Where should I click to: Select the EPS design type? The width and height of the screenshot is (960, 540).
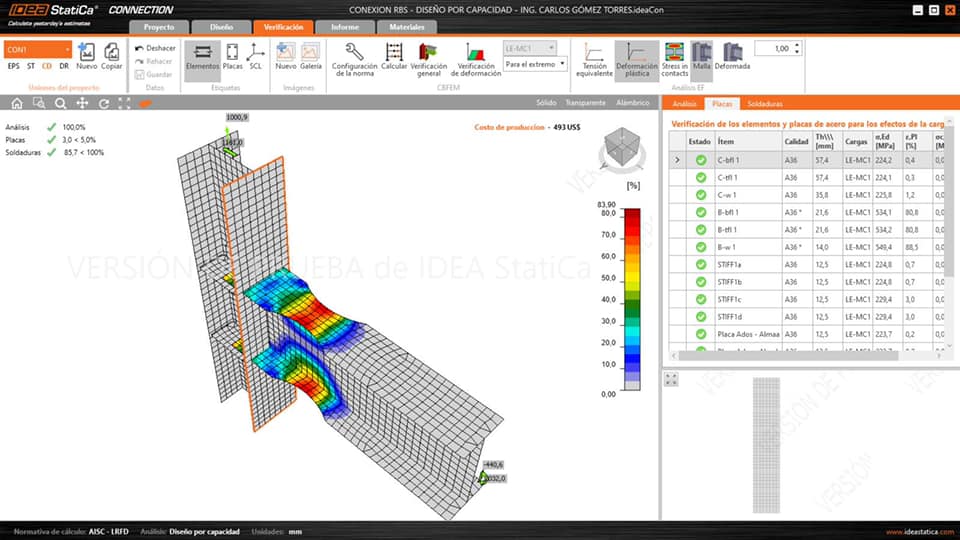coord(13,66)
